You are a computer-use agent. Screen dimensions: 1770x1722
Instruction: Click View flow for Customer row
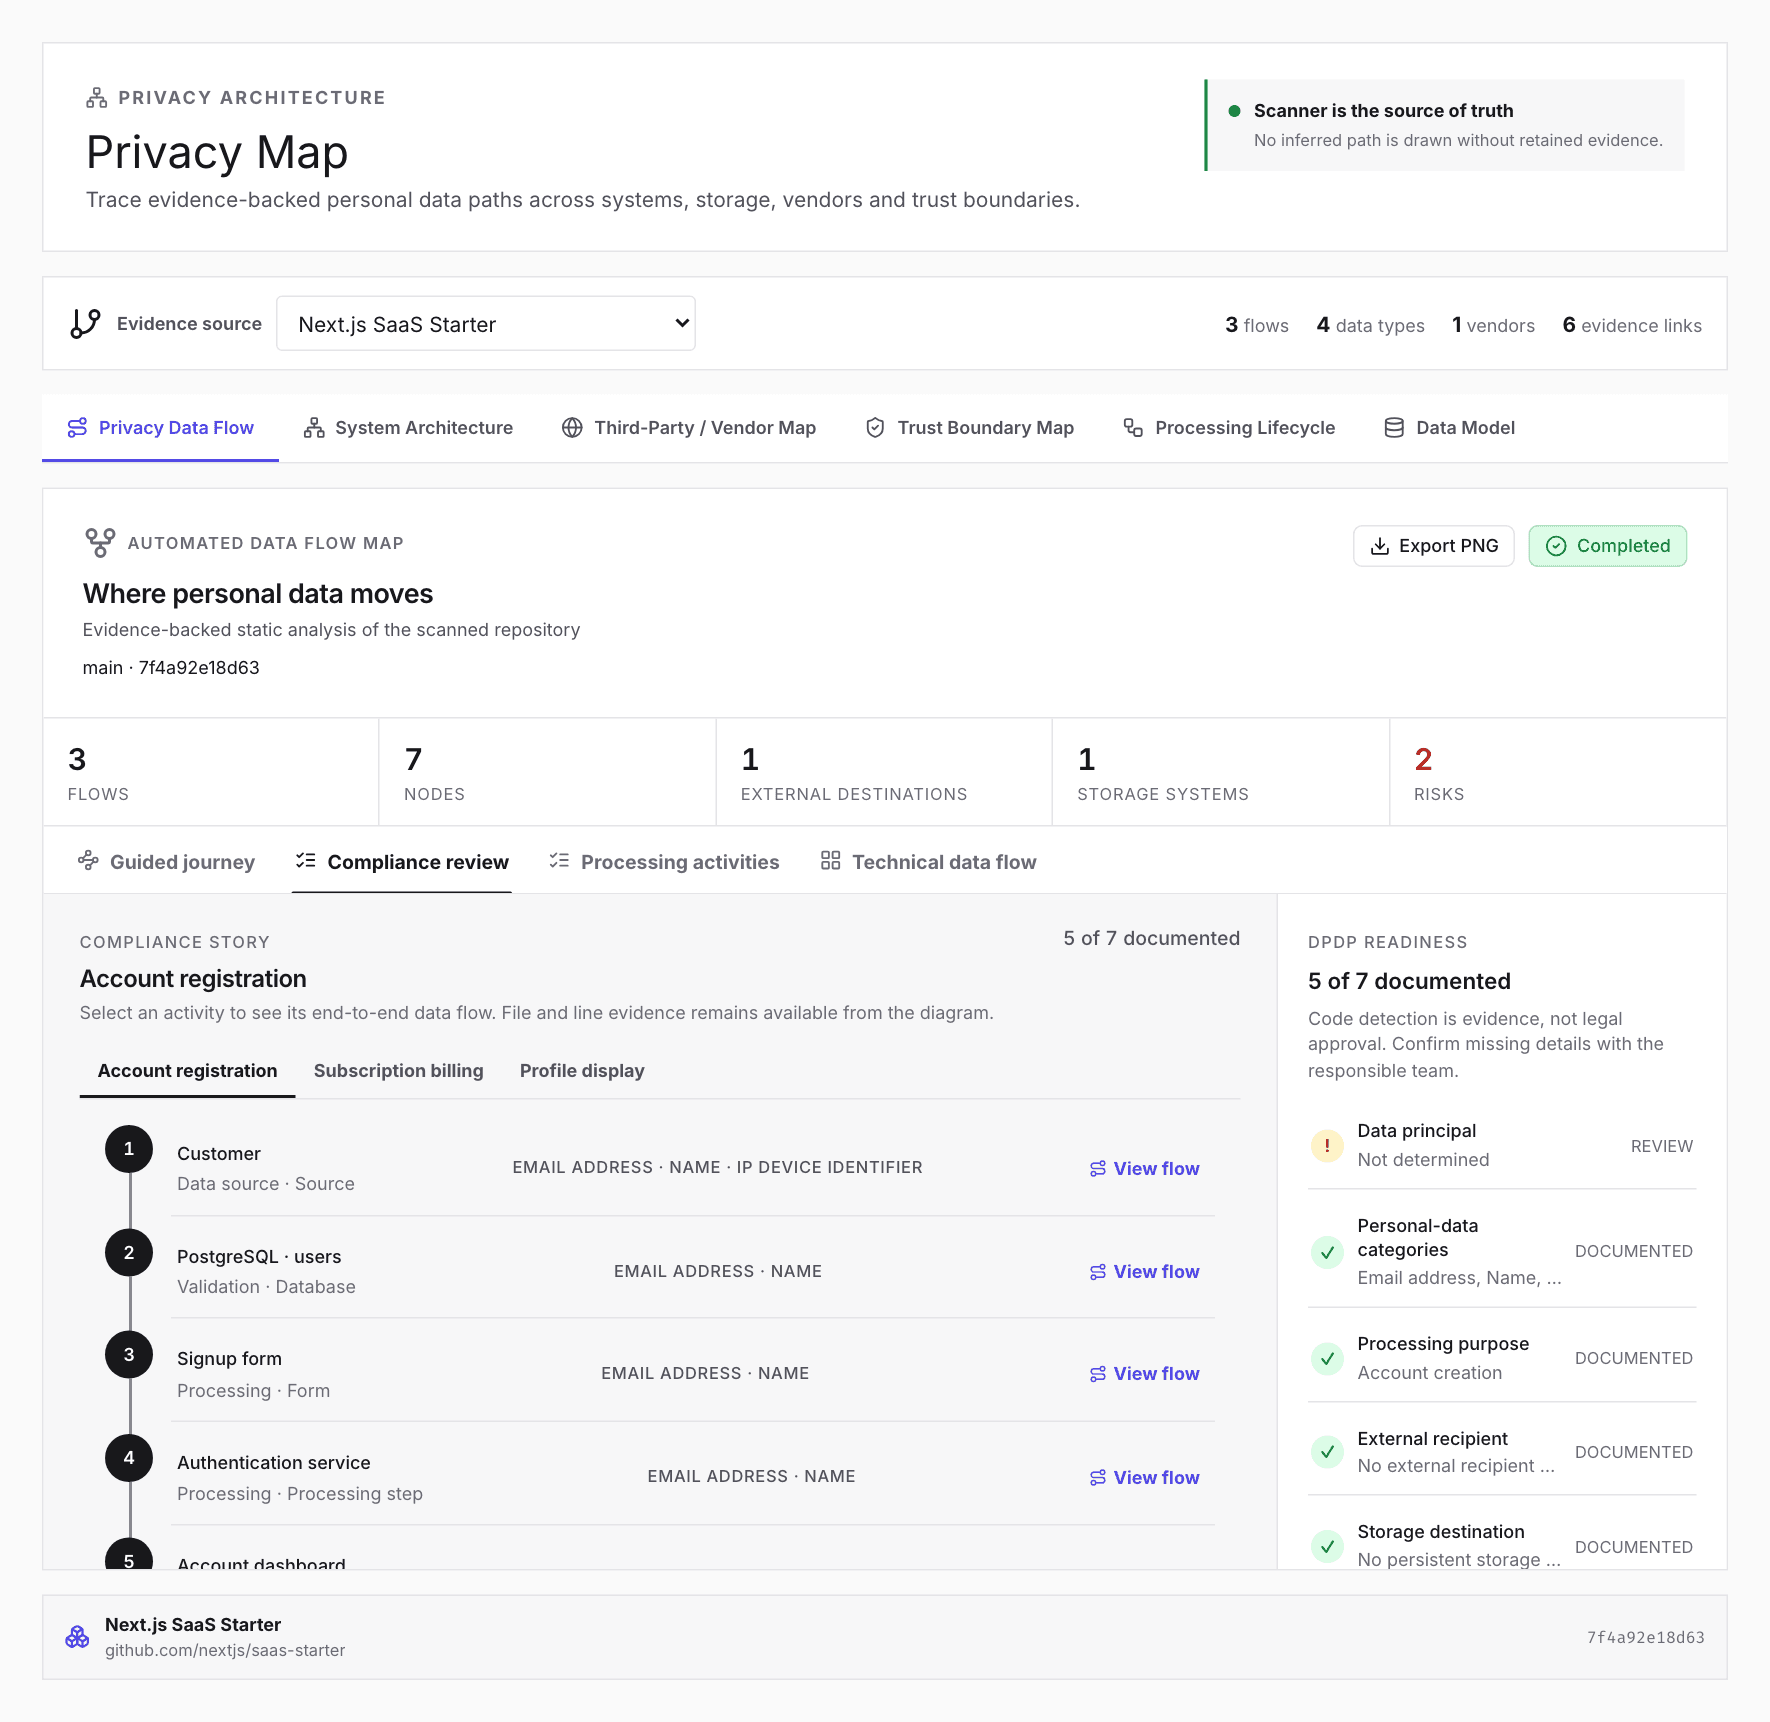(1145, 1169)
